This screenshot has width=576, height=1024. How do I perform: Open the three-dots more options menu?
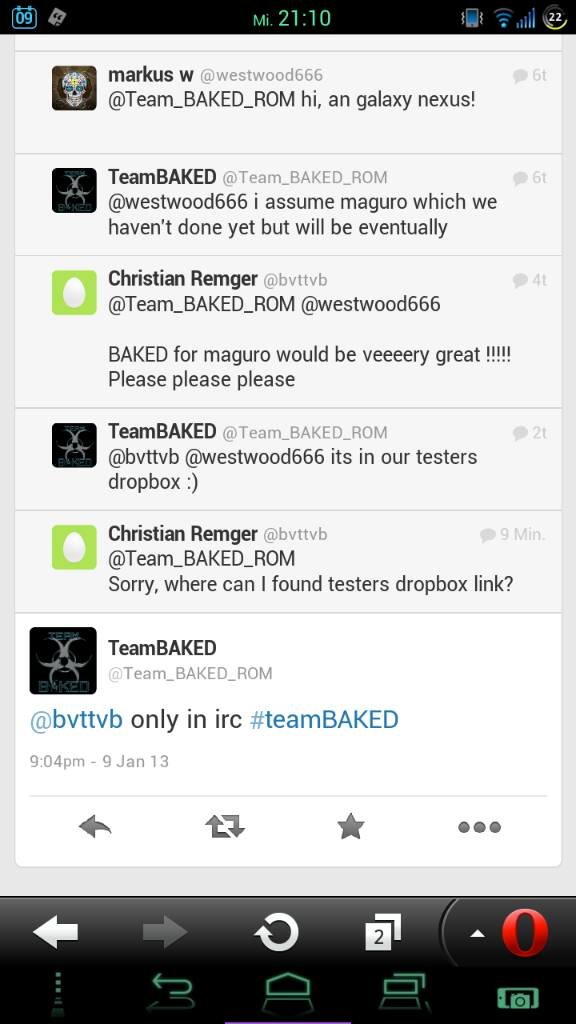pyautogui.click(x=479, y=827)
